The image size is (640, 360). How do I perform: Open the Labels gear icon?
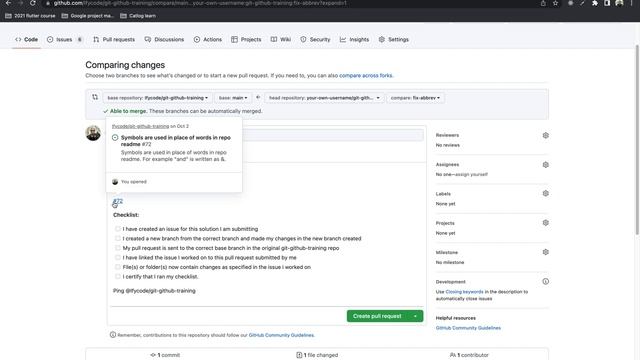coord(545,193)
